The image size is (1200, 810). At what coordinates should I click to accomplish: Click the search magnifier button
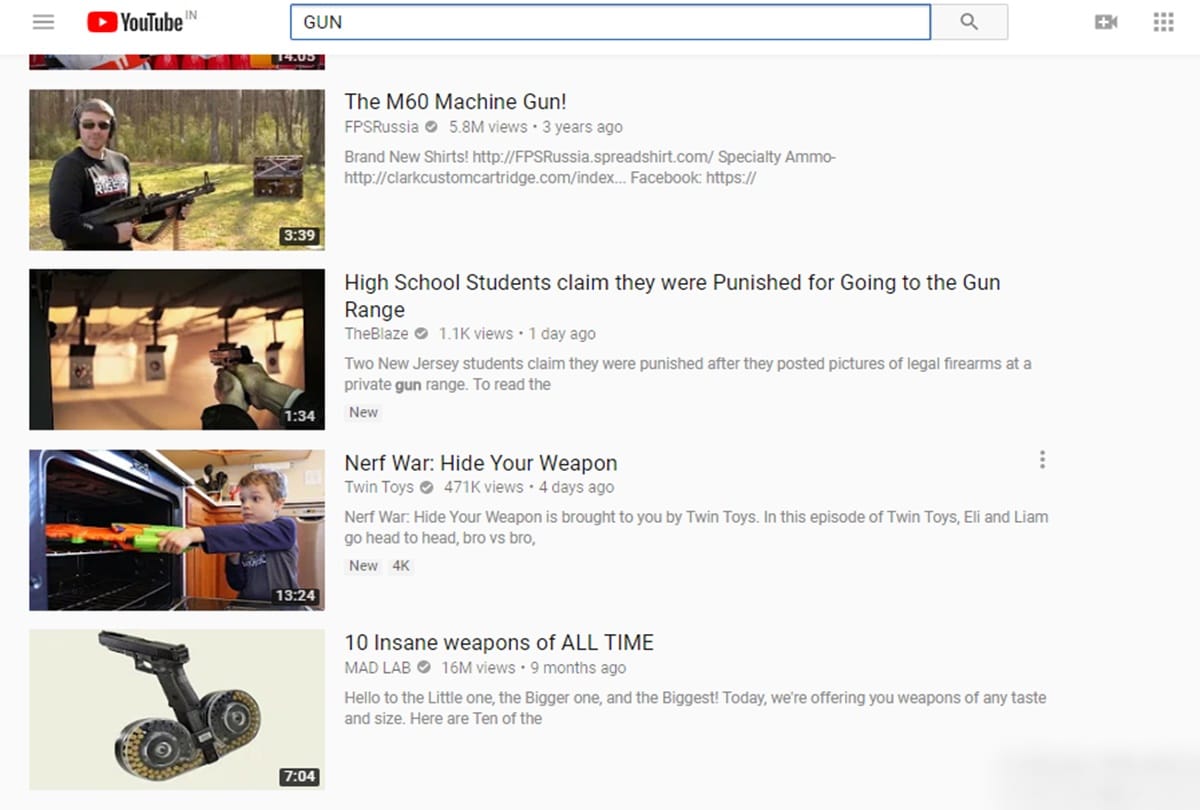(969, 22)
